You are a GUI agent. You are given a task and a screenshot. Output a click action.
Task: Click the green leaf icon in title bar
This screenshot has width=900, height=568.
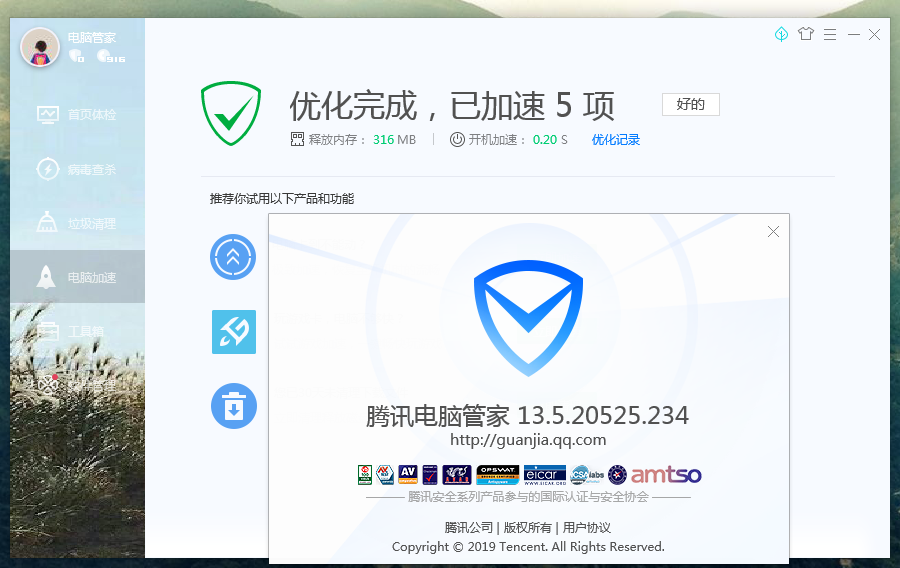click(x=781, y=34)
